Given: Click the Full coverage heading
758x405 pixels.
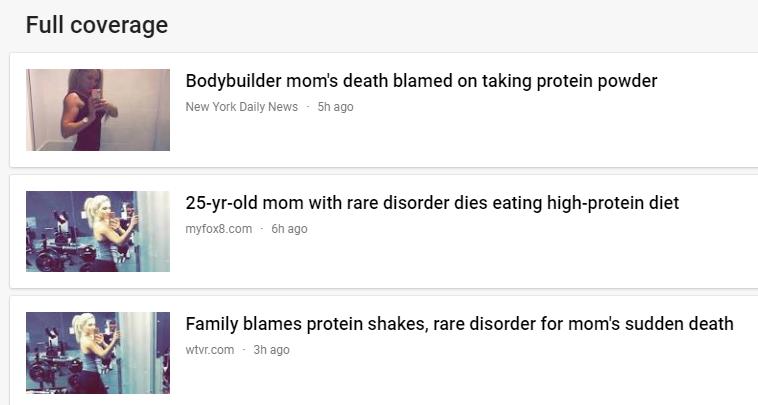Looking at the screenshot, I should [x=97, y=25].
